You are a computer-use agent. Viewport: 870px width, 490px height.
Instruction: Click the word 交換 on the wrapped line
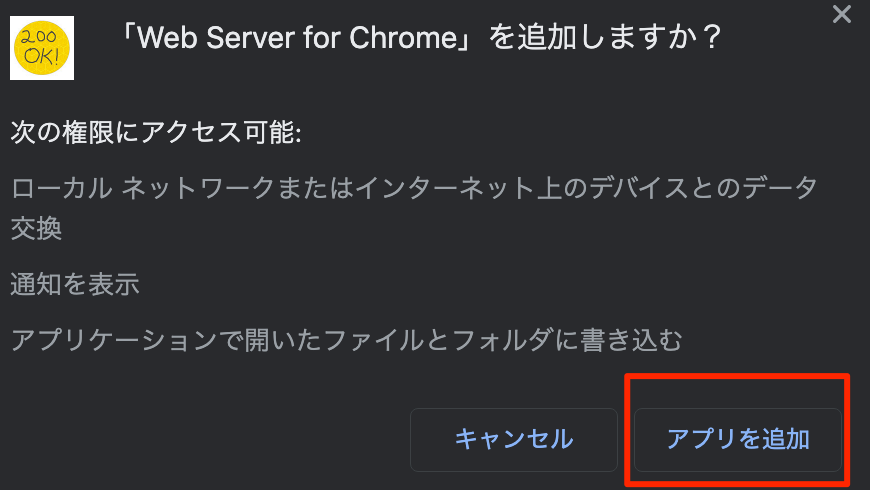coord(36,228)
